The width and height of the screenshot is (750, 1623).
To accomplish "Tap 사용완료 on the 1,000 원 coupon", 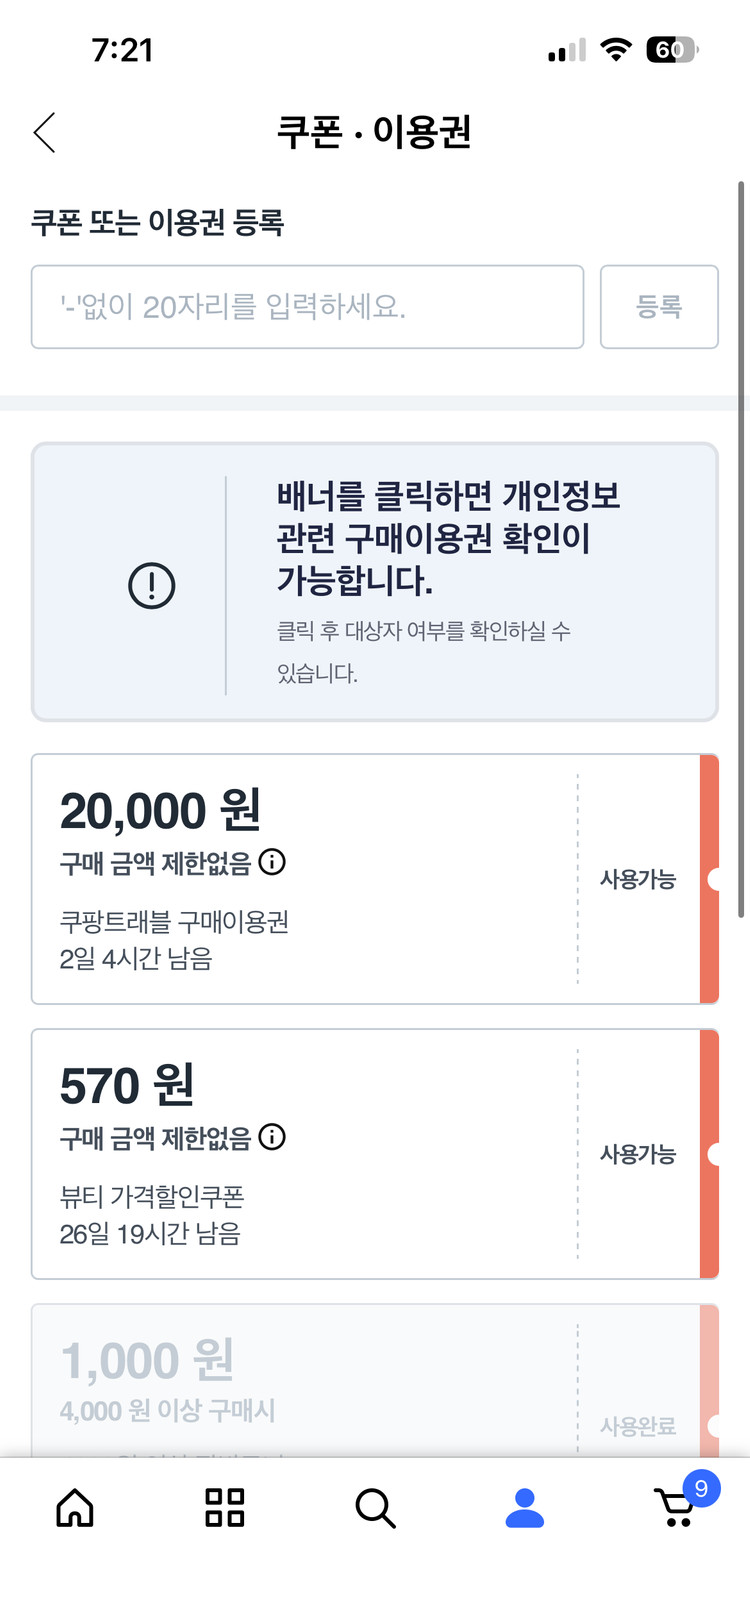I will 638,1427.
